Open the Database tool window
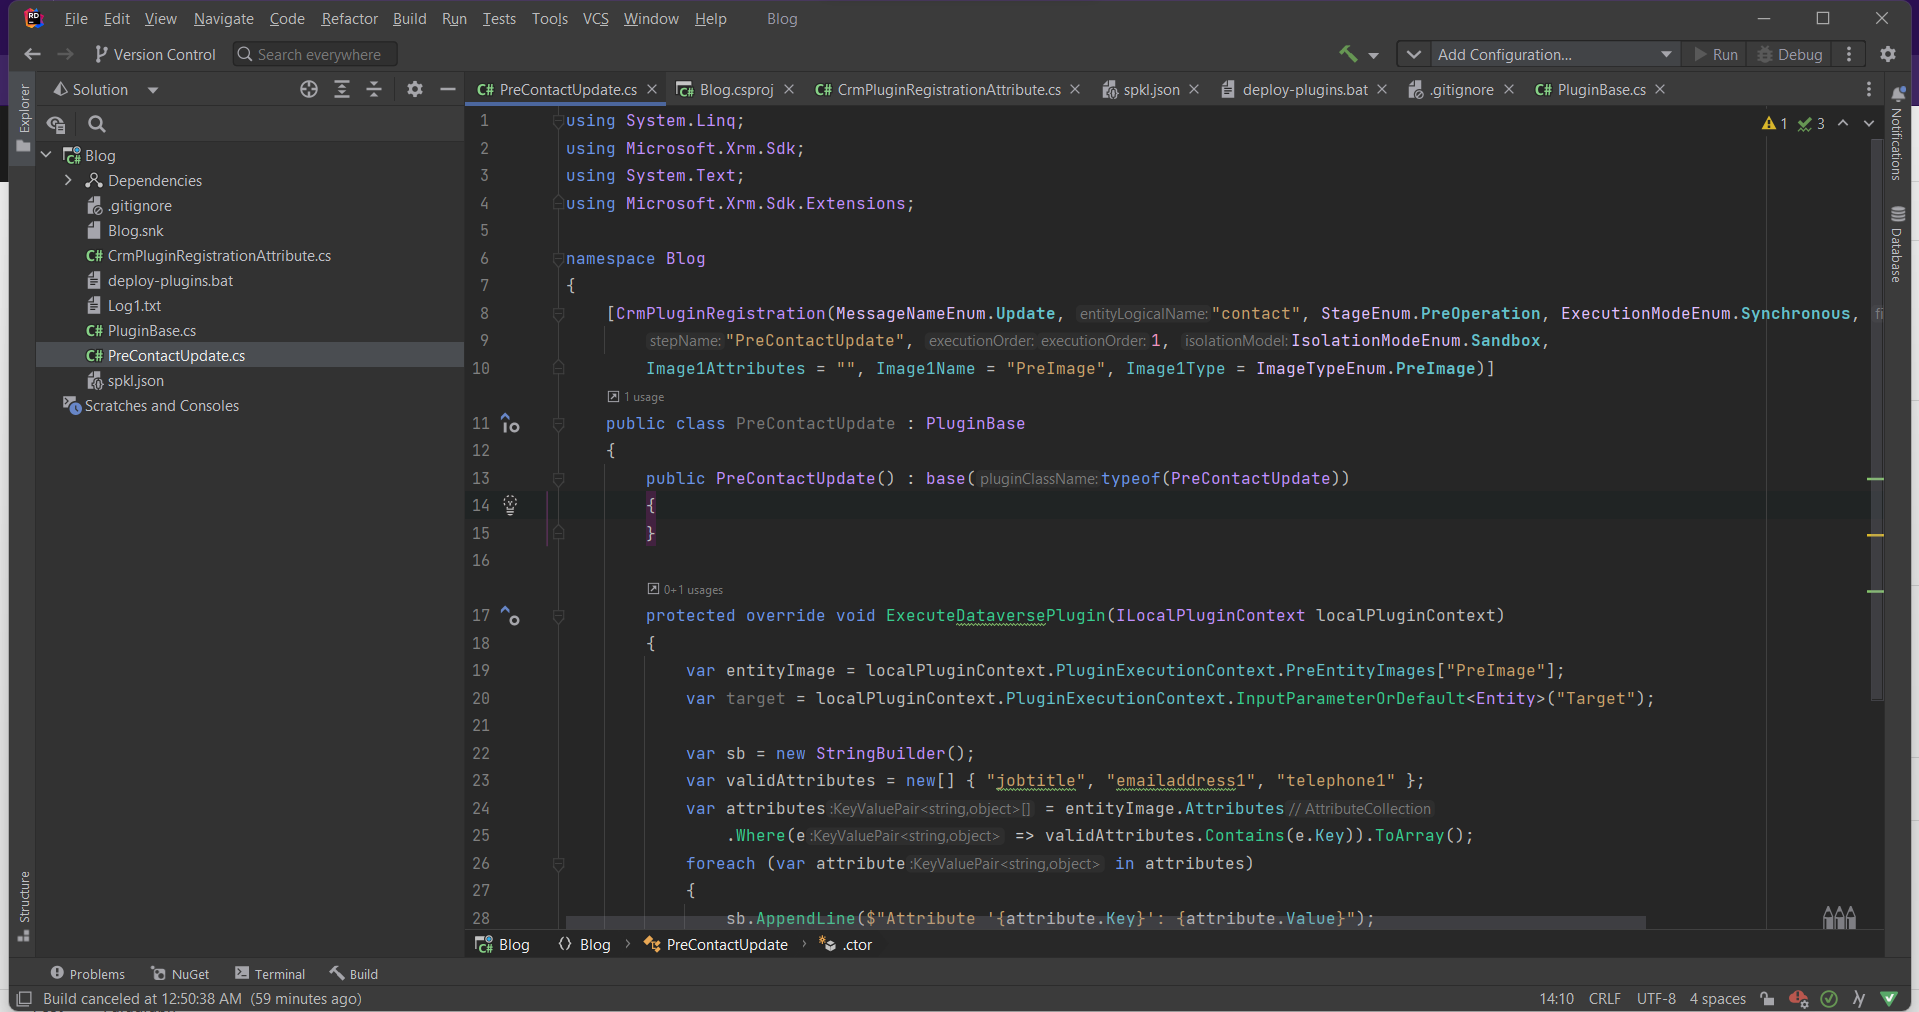The image size is (1919, 1012). (1897, 244)
